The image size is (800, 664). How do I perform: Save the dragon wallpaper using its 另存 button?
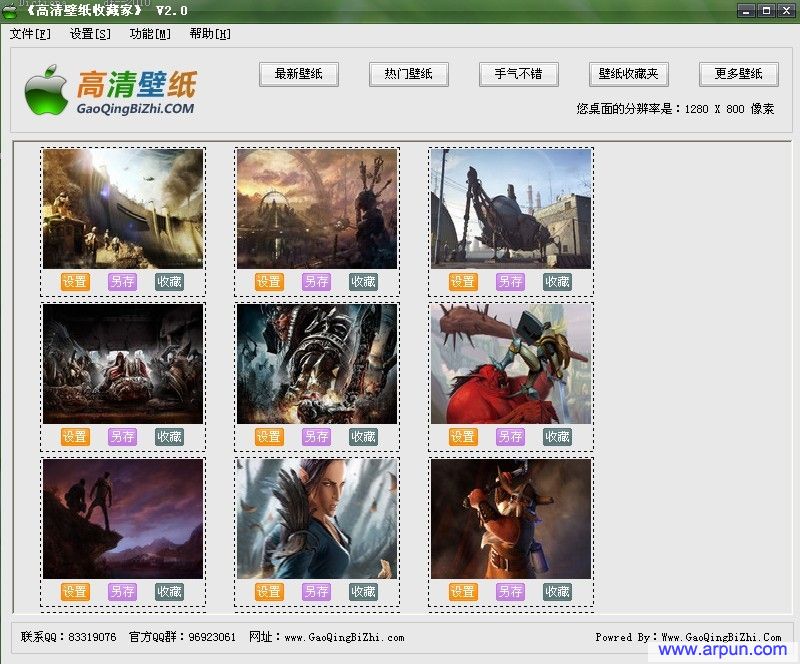tap(317, 436)
